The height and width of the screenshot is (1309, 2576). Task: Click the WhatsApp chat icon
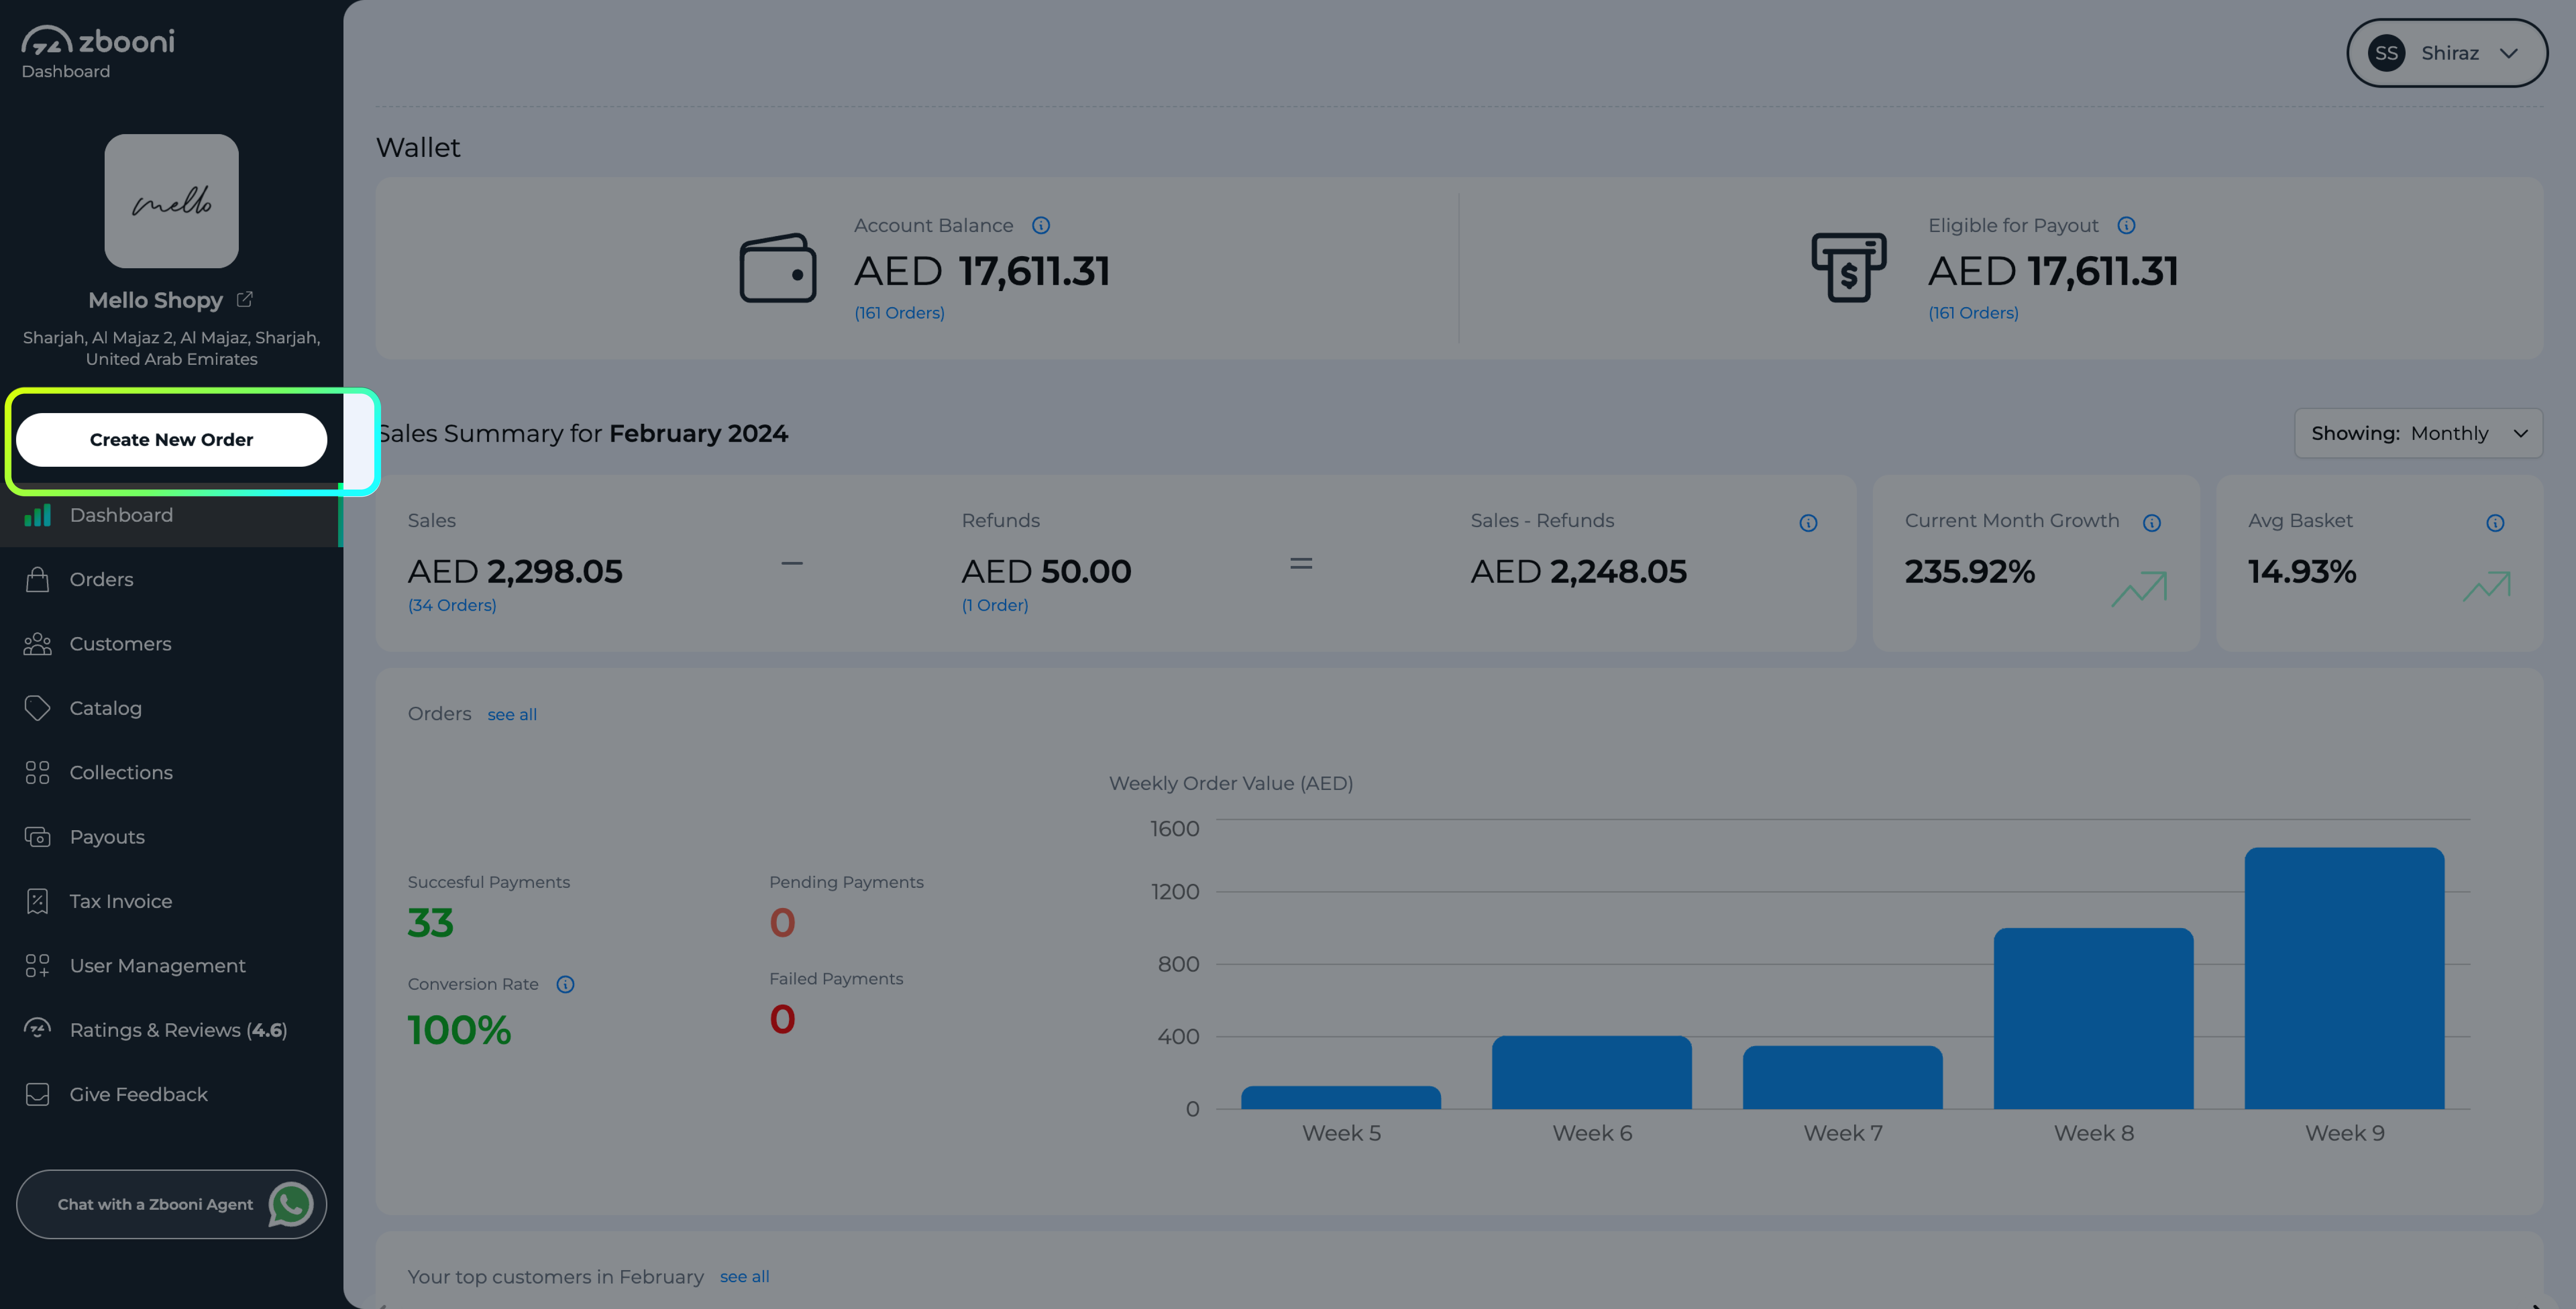click(x=291, y=1204)
